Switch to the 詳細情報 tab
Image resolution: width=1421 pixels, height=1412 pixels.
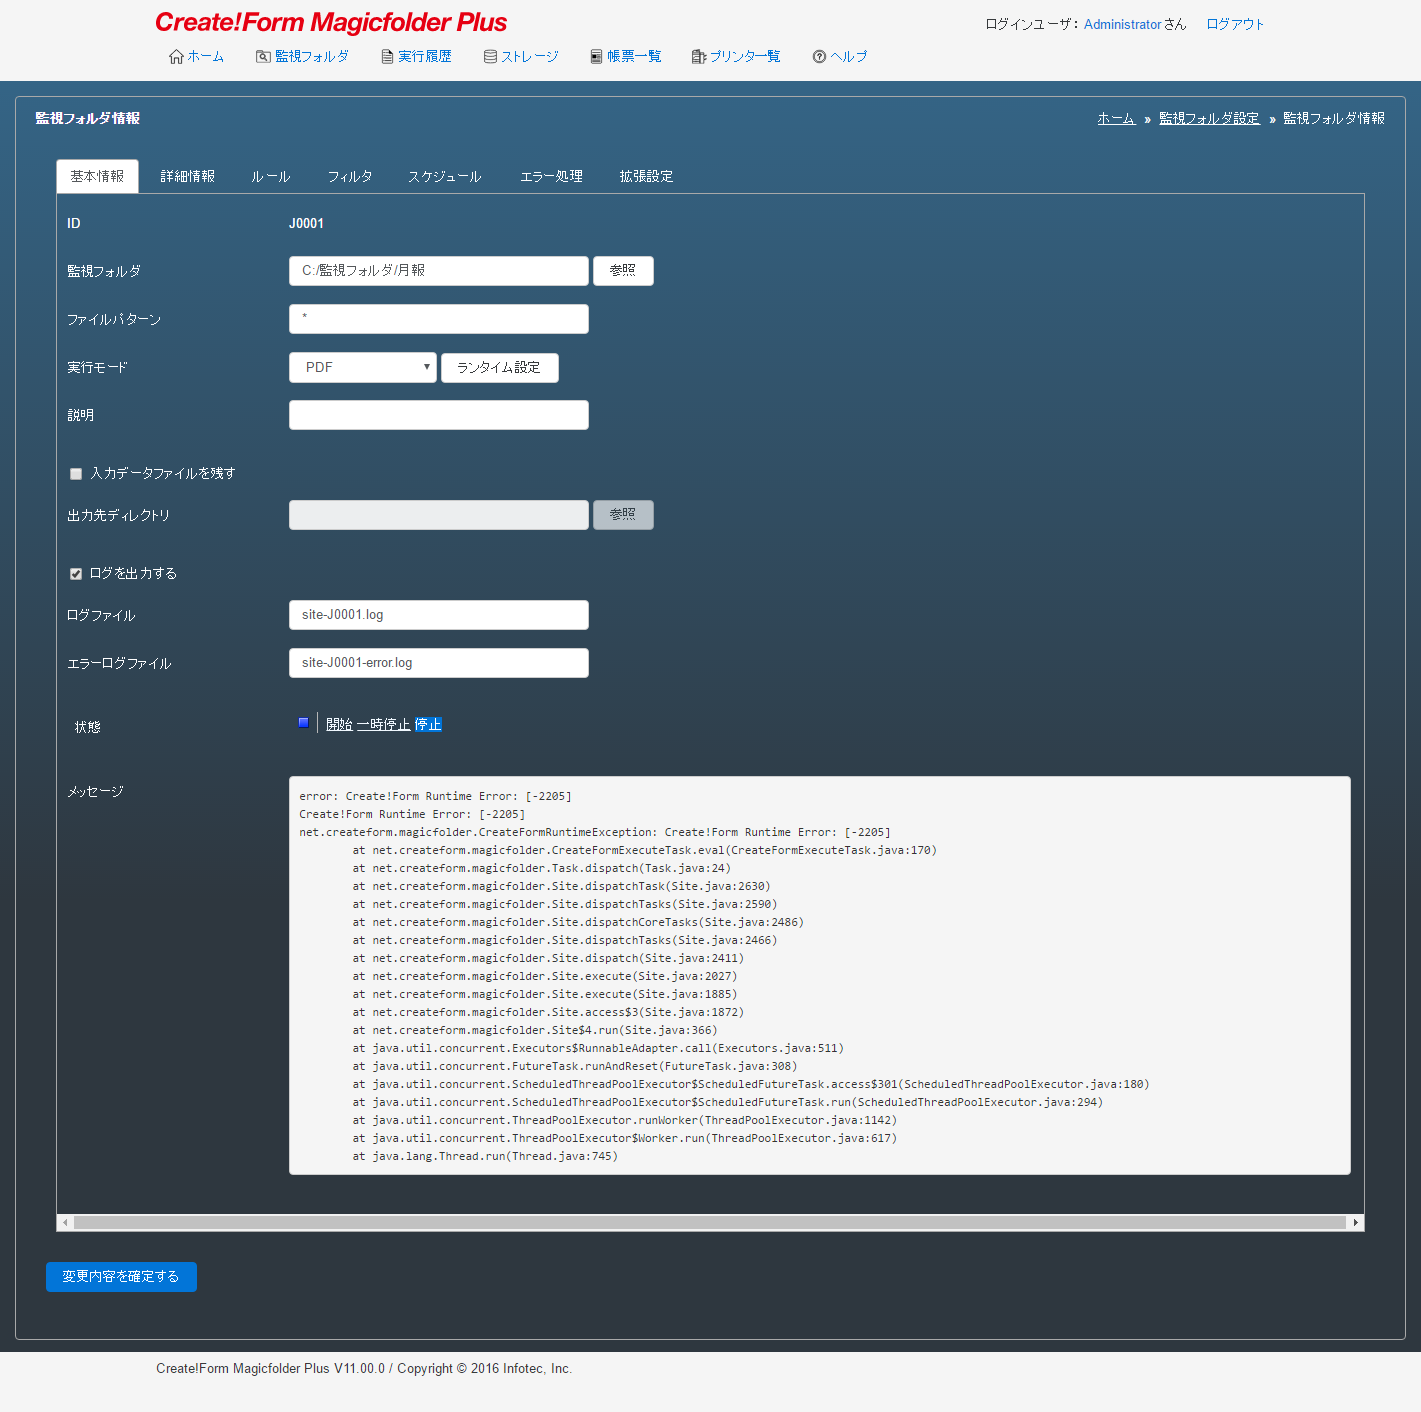point(188,177)
